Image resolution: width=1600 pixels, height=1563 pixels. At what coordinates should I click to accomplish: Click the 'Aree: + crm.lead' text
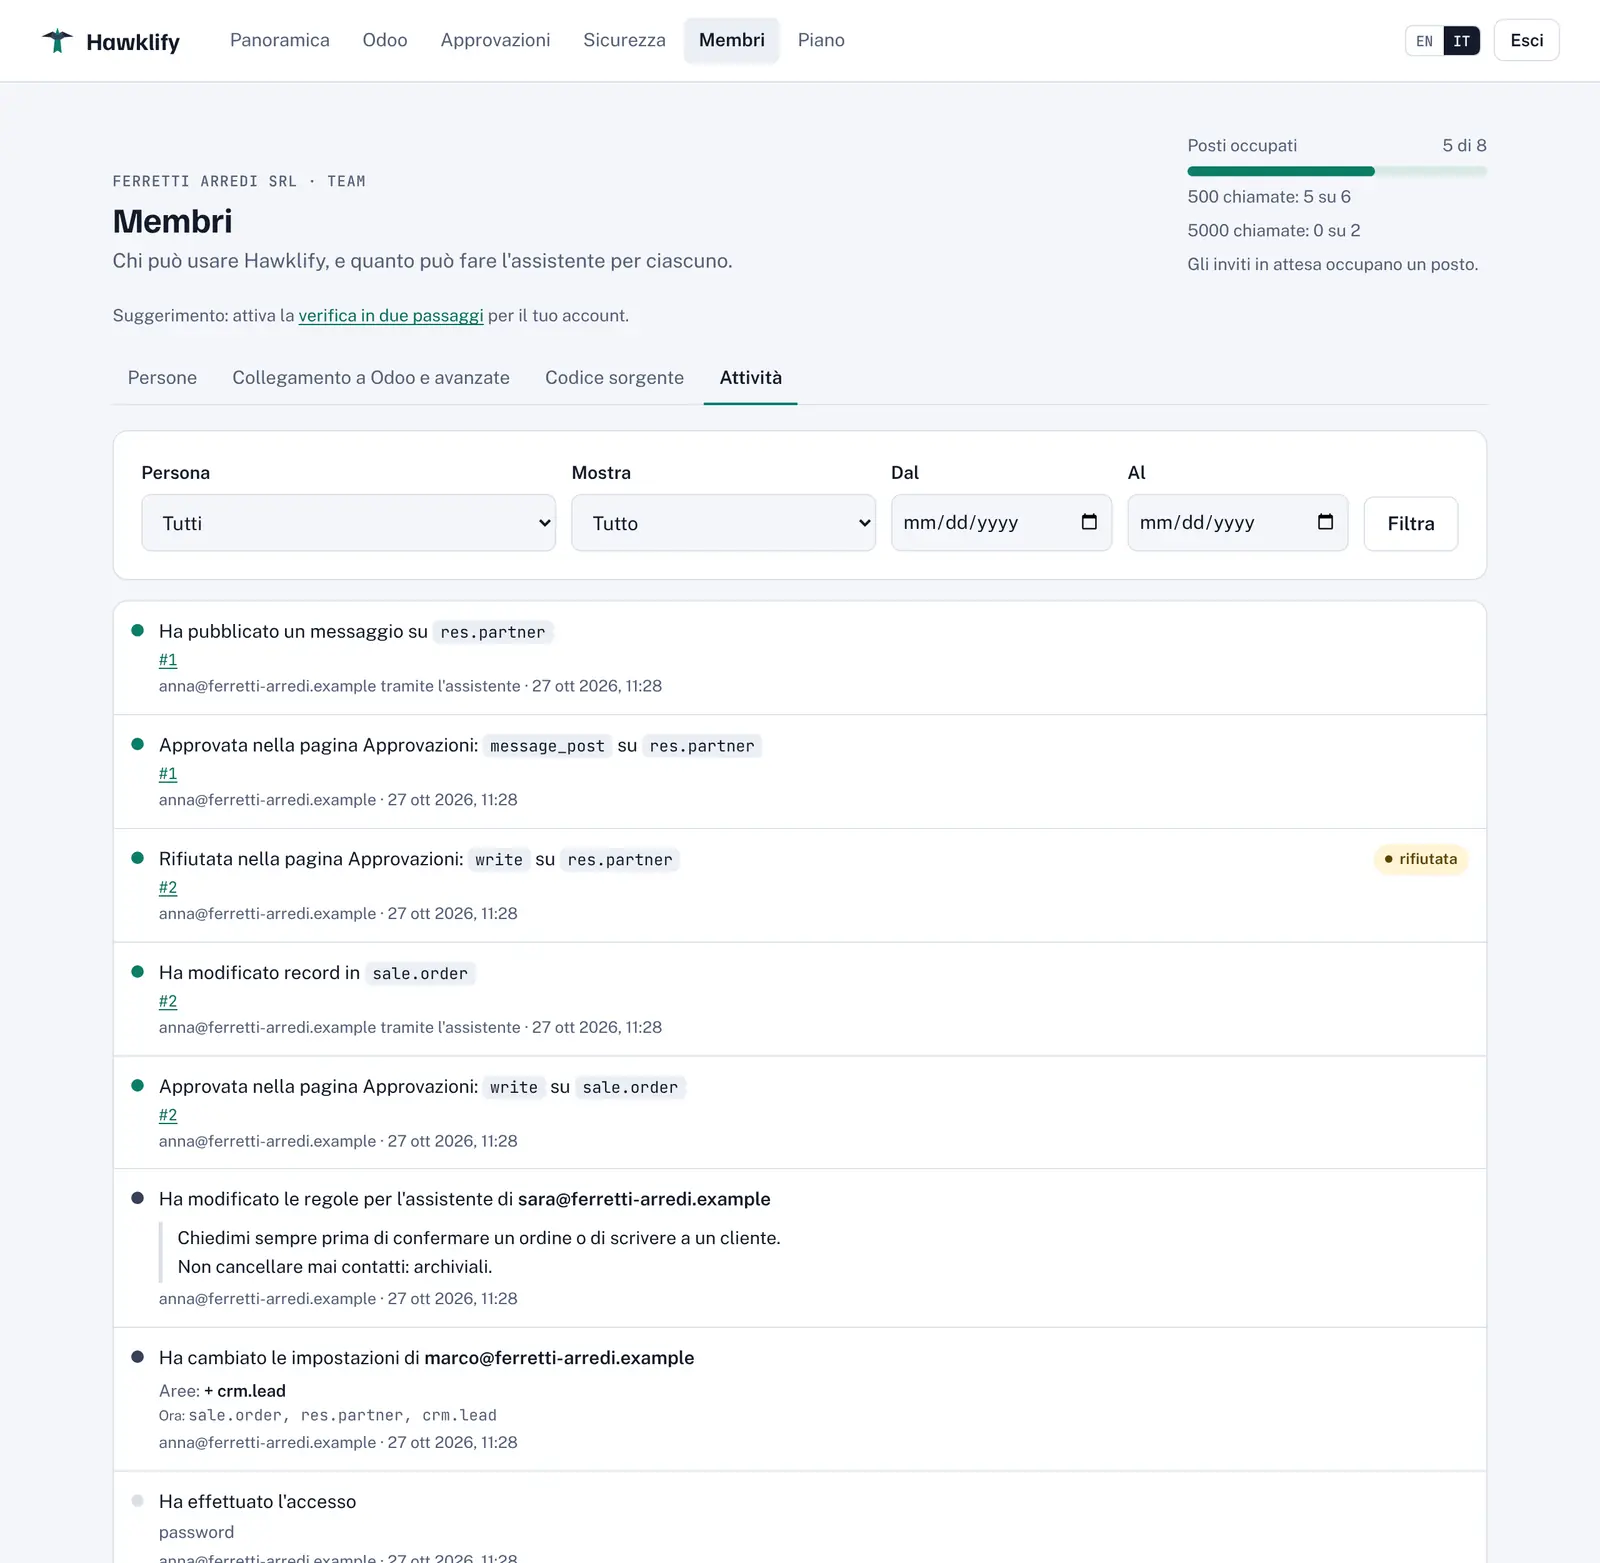(x=222, y=1391)
